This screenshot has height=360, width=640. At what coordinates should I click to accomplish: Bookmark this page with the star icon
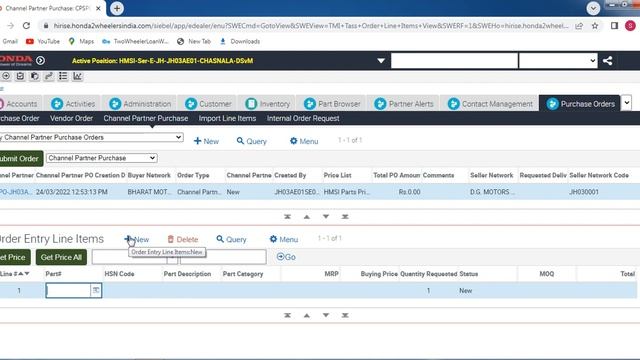[x=595, y=26]
